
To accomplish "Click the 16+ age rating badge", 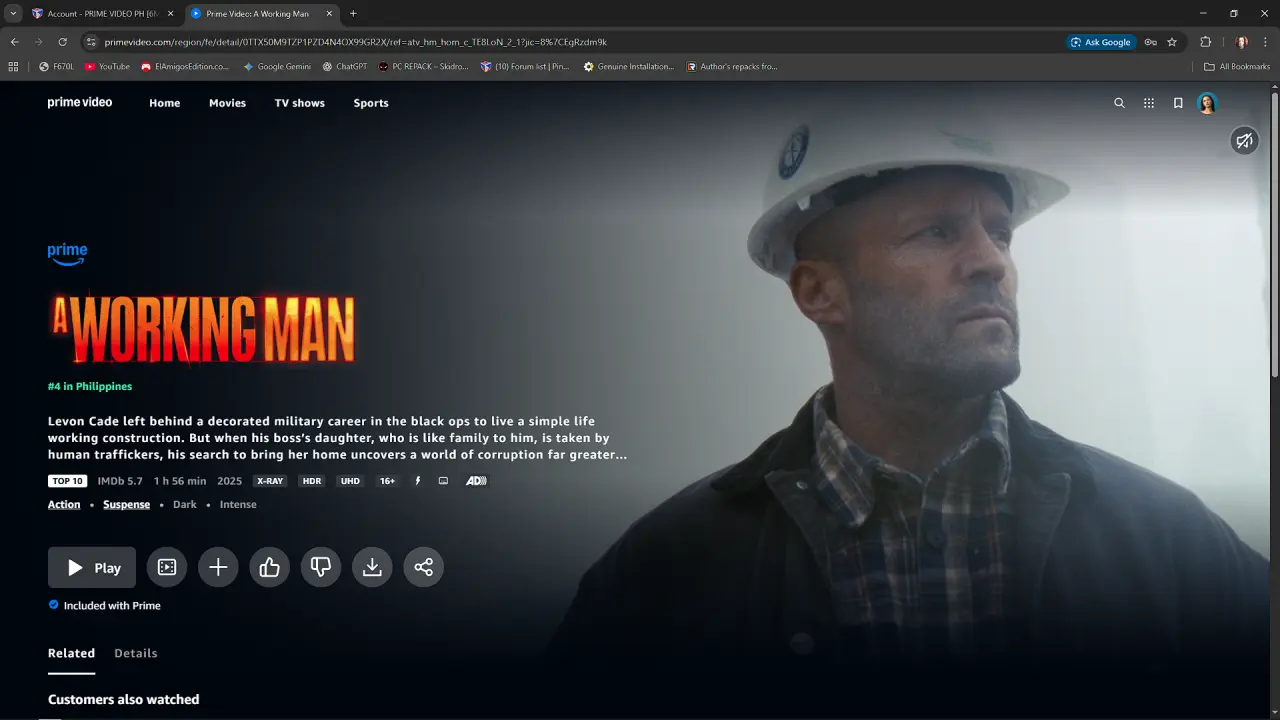I will 387,481.
